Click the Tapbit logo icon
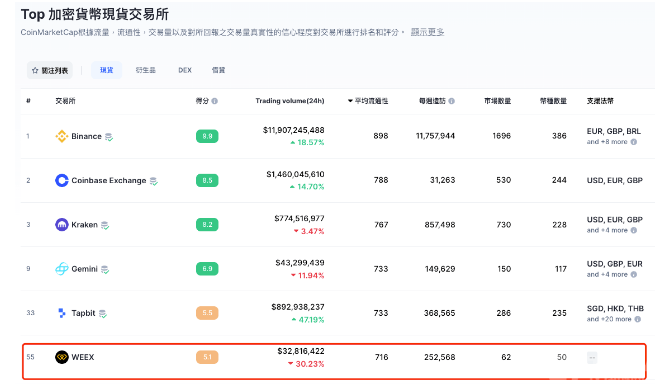This screenshot has width=658, height=390. 62,313
